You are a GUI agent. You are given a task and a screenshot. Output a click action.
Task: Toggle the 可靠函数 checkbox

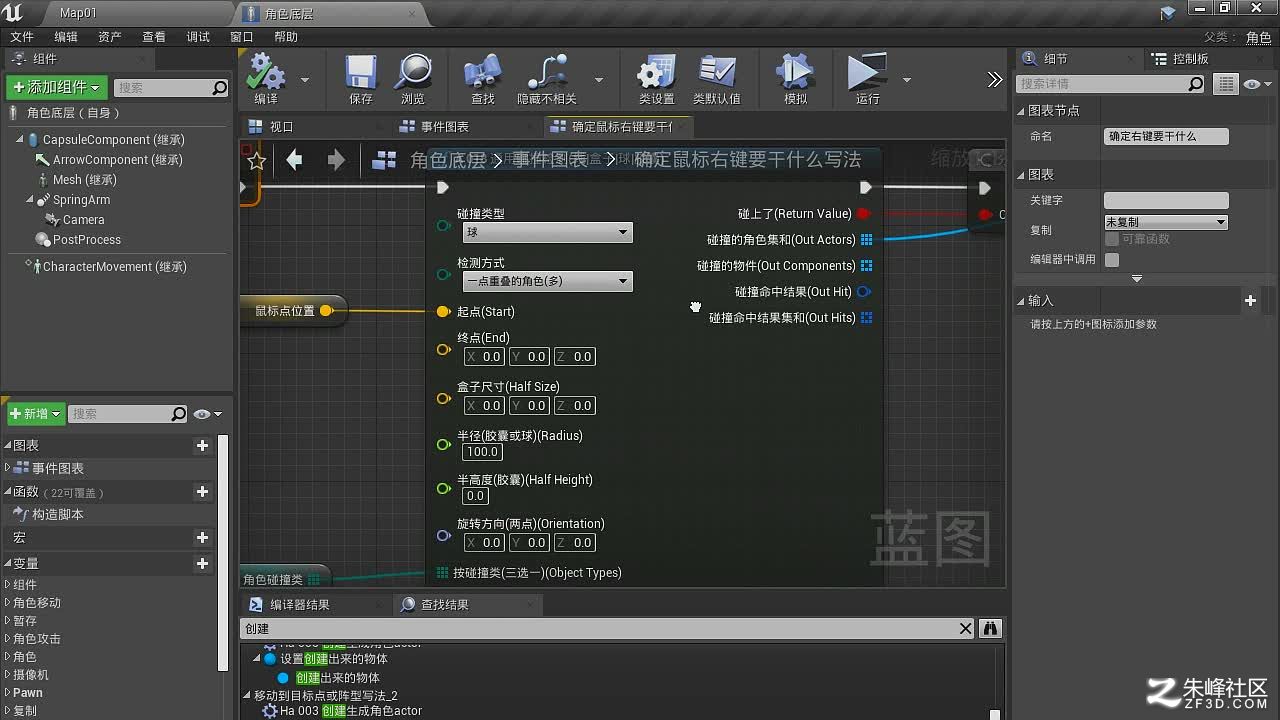(x=1112, y=239)
